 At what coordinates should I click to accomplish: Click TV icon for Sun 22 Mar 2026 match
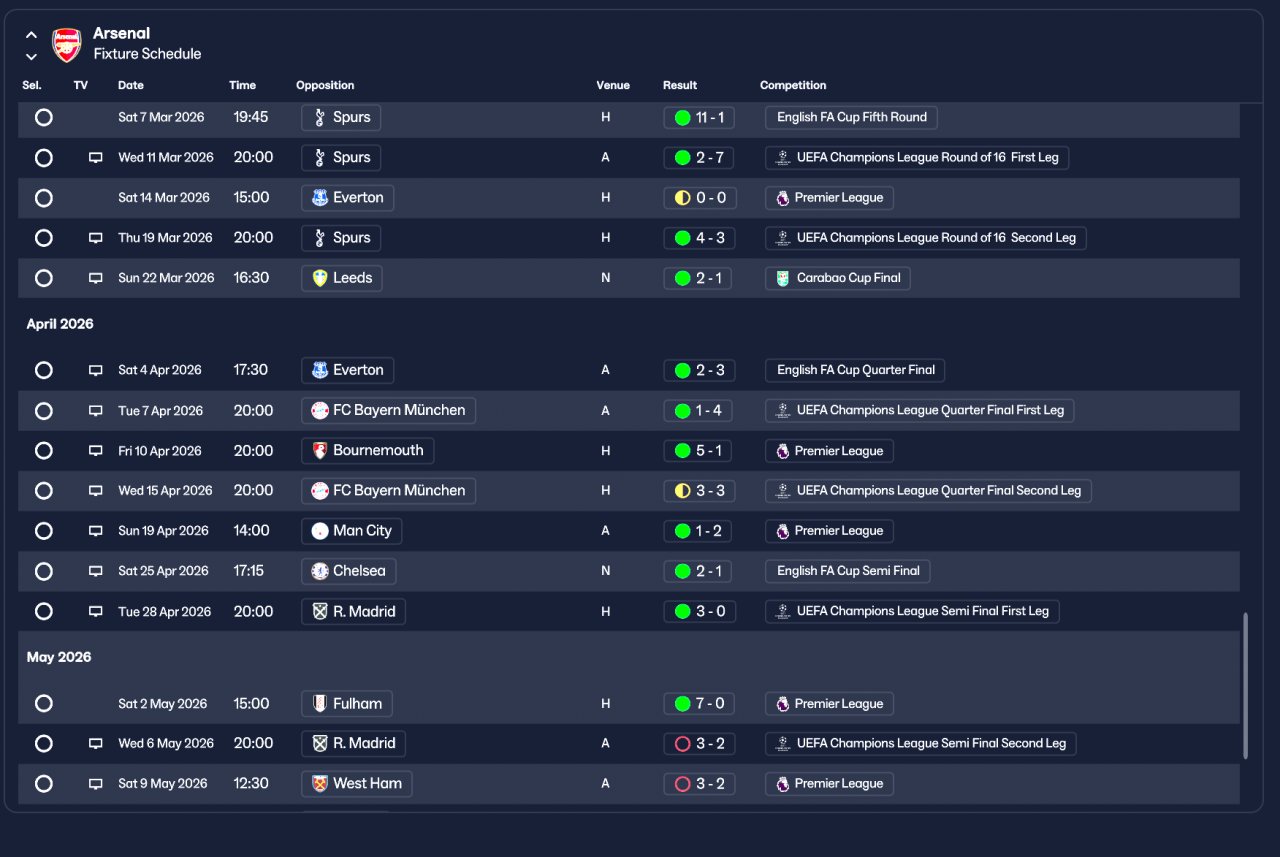point(96,278)
